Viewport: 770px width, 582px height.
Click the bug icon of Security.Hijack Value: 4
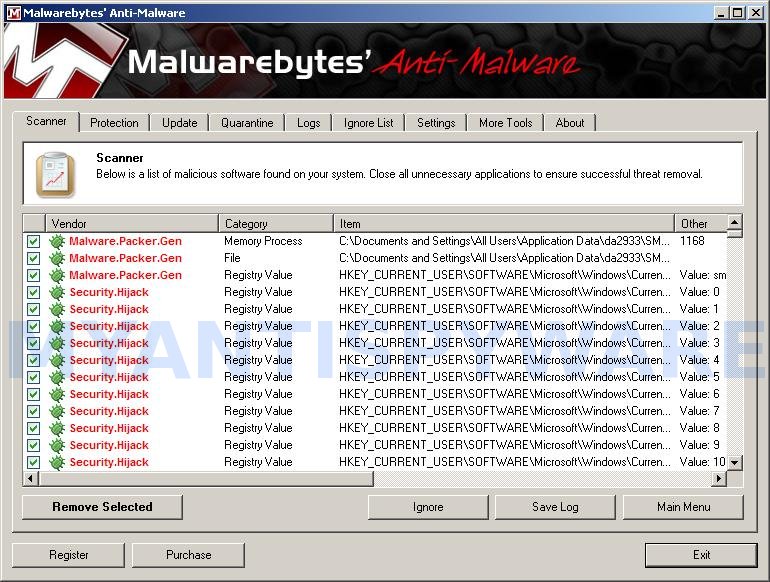57,360
